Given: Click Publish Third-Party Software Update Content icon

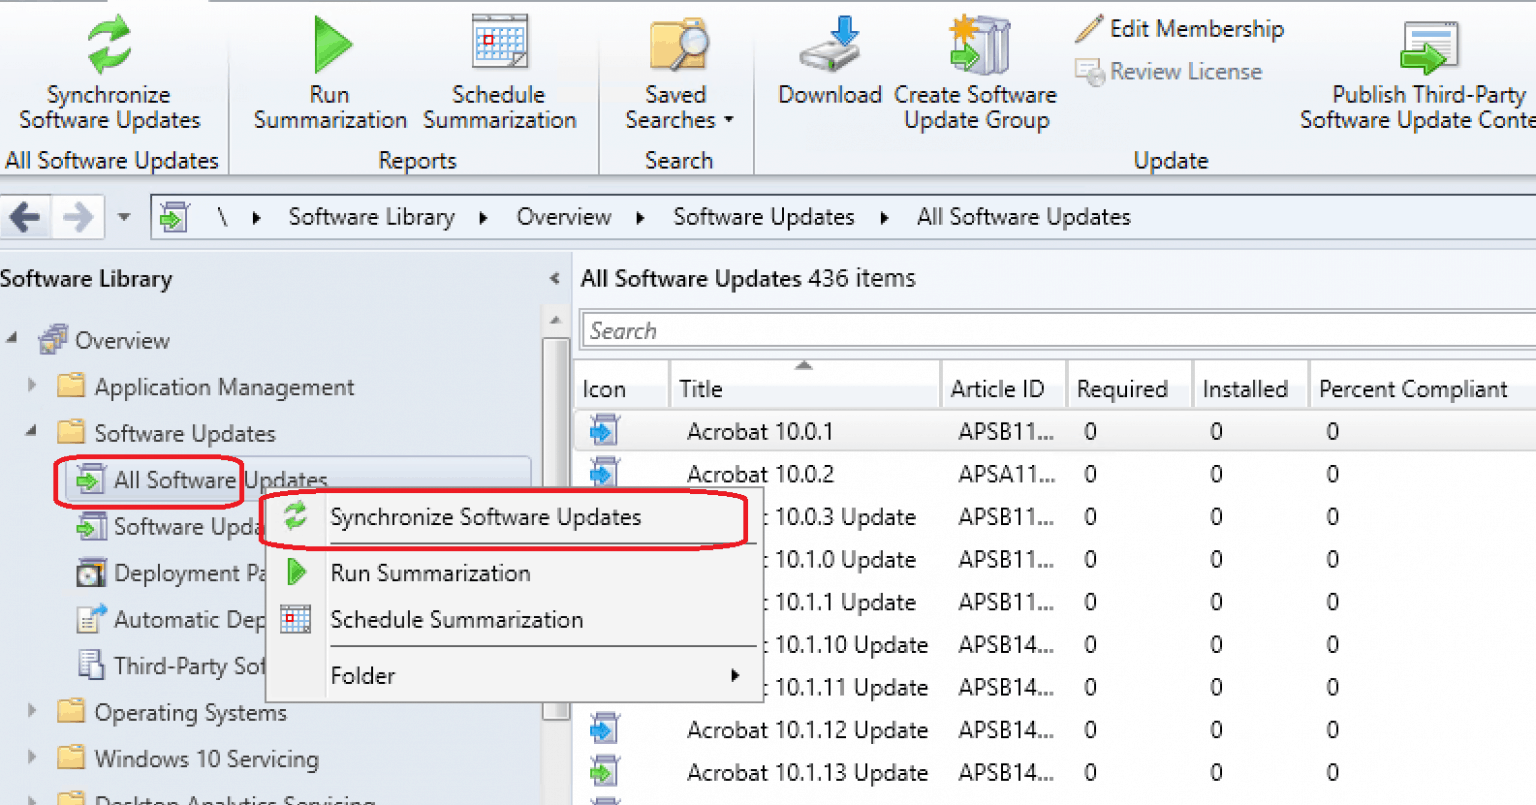Looking at the screenshot, I should coord(1430,47).
